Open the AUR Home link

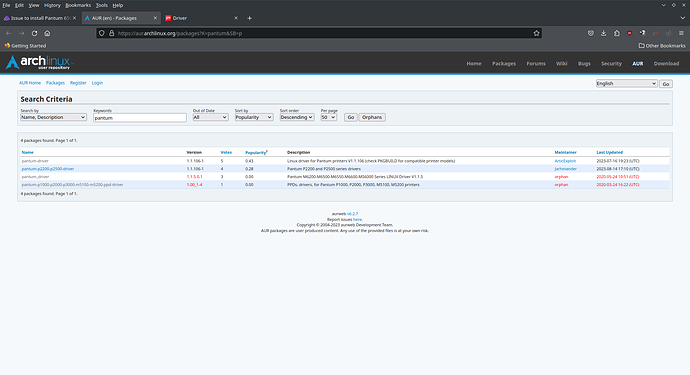click(x=30, y=83)
